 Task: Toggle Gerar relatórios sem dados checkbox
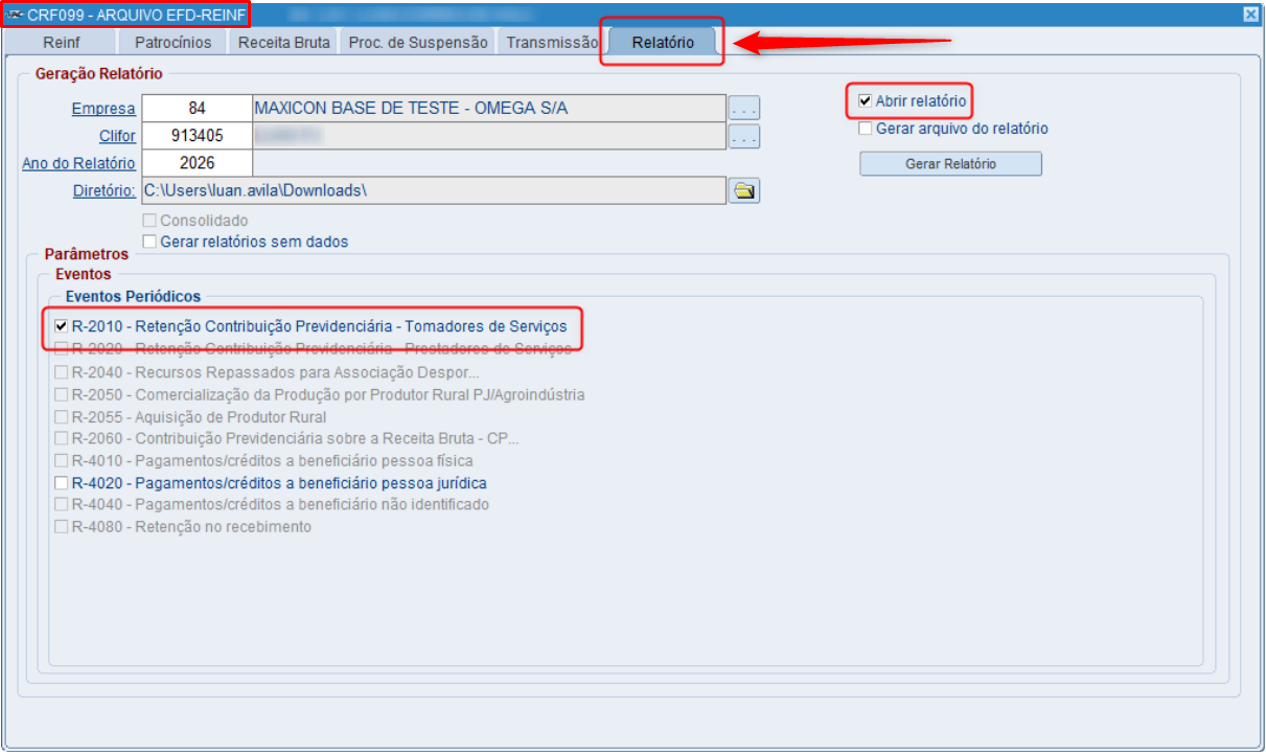coord(150,241)
